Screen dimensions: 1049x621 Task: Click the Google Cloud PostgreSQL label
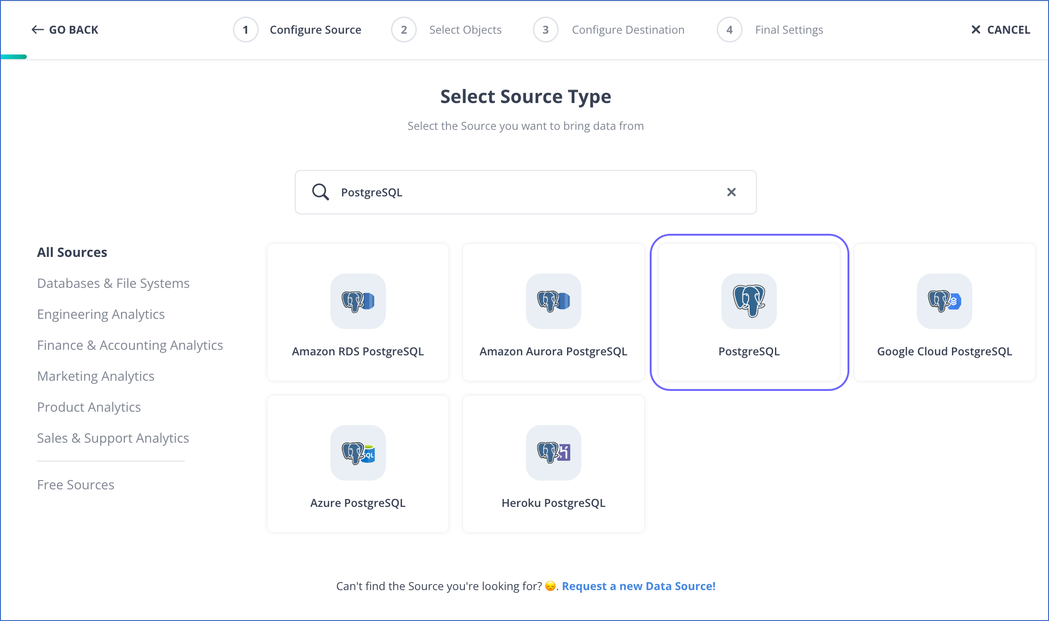point(944,351)
